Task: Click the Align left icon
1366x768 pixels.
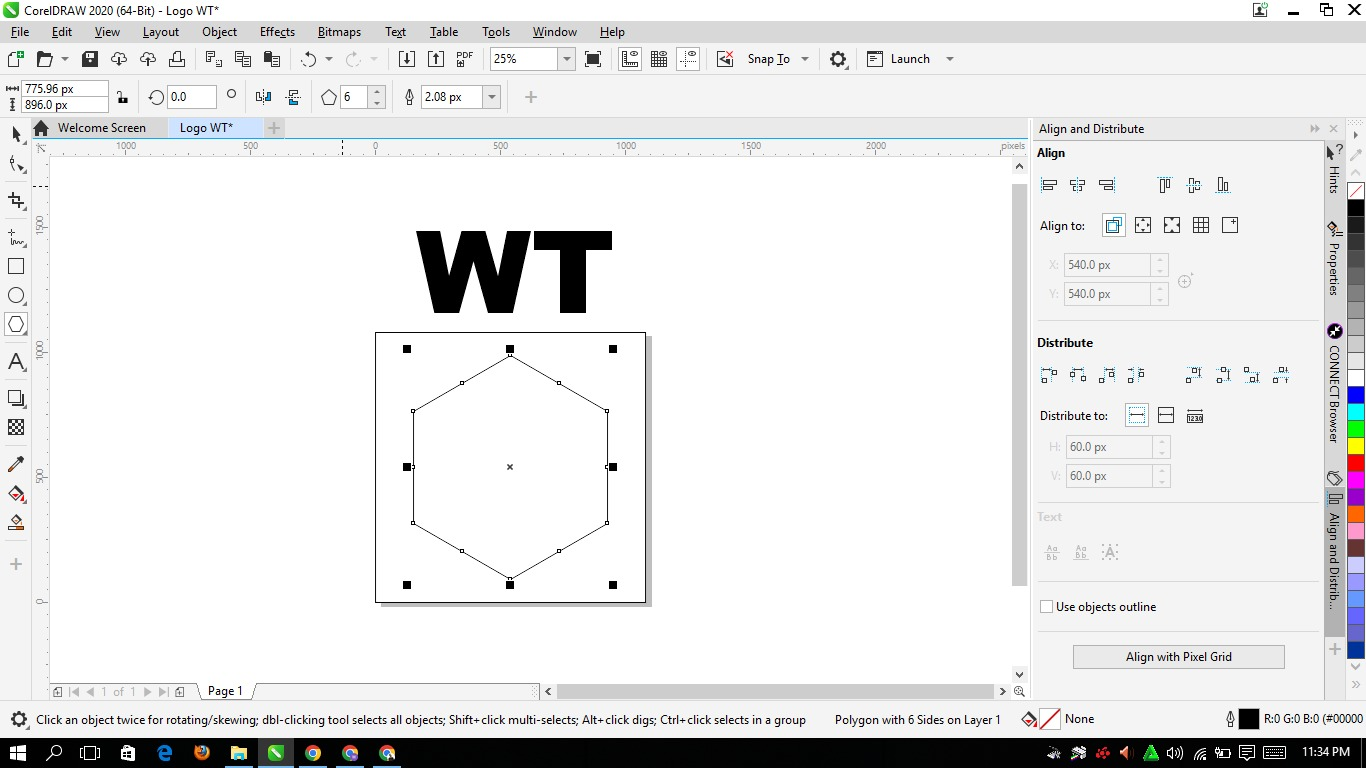Action: 1049,185
